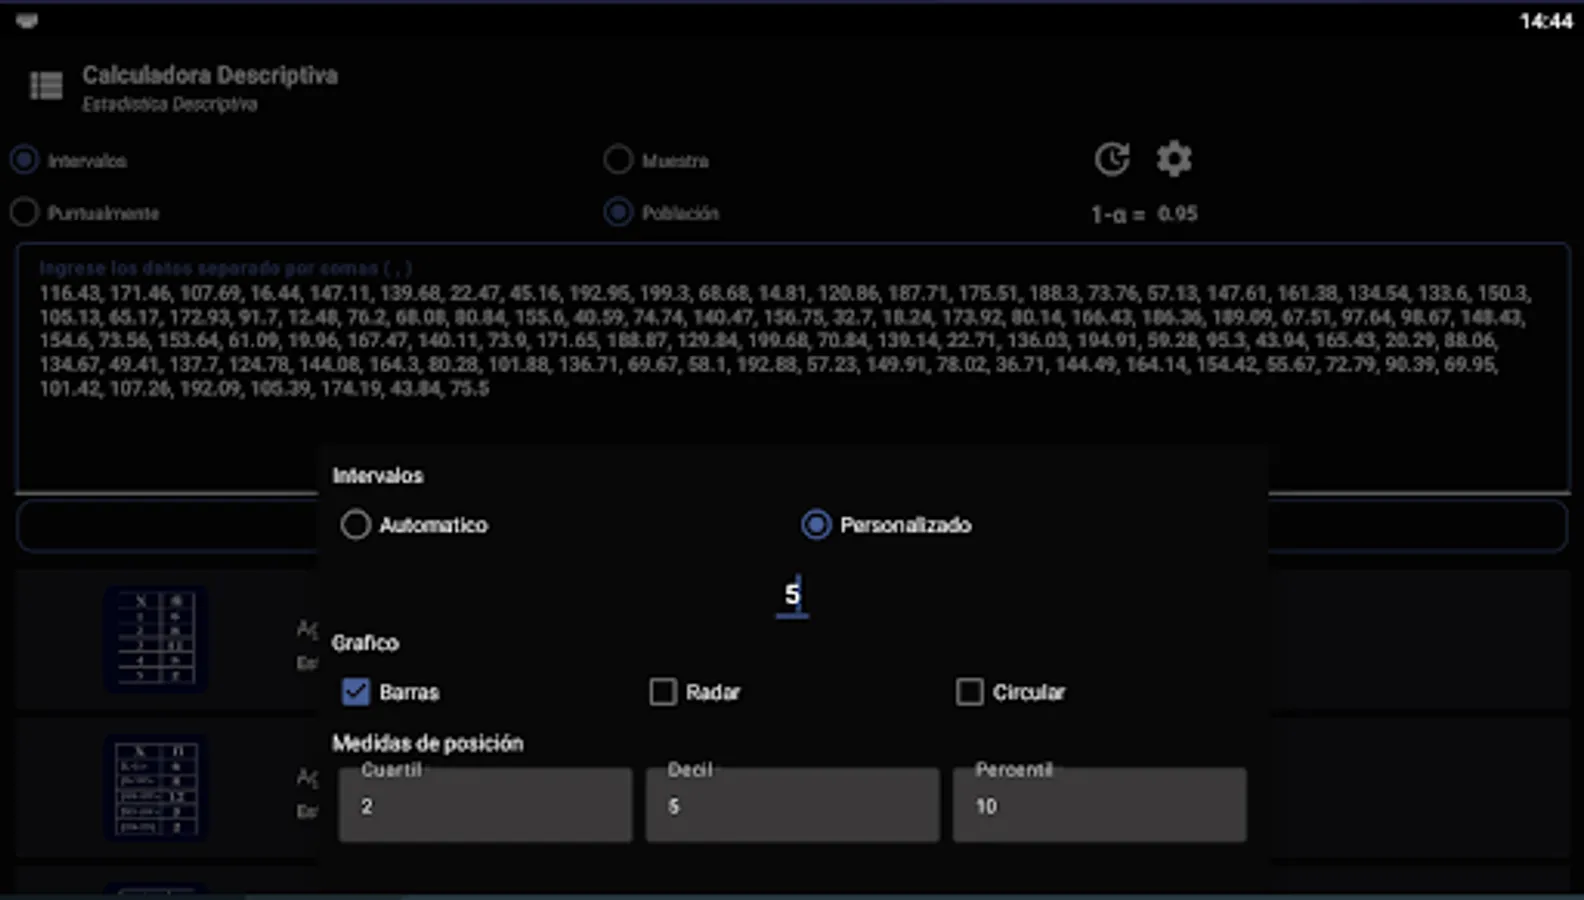Check the Radar chart checkbox

(663, 692)
